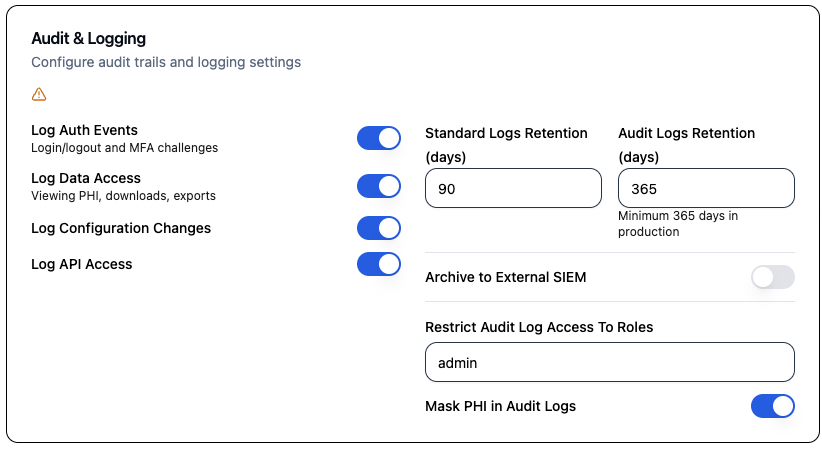The width and height of the screenshot is (822, 449).
Task: Click the Audit Logs Retention label
Action: [x=686, y=133]
